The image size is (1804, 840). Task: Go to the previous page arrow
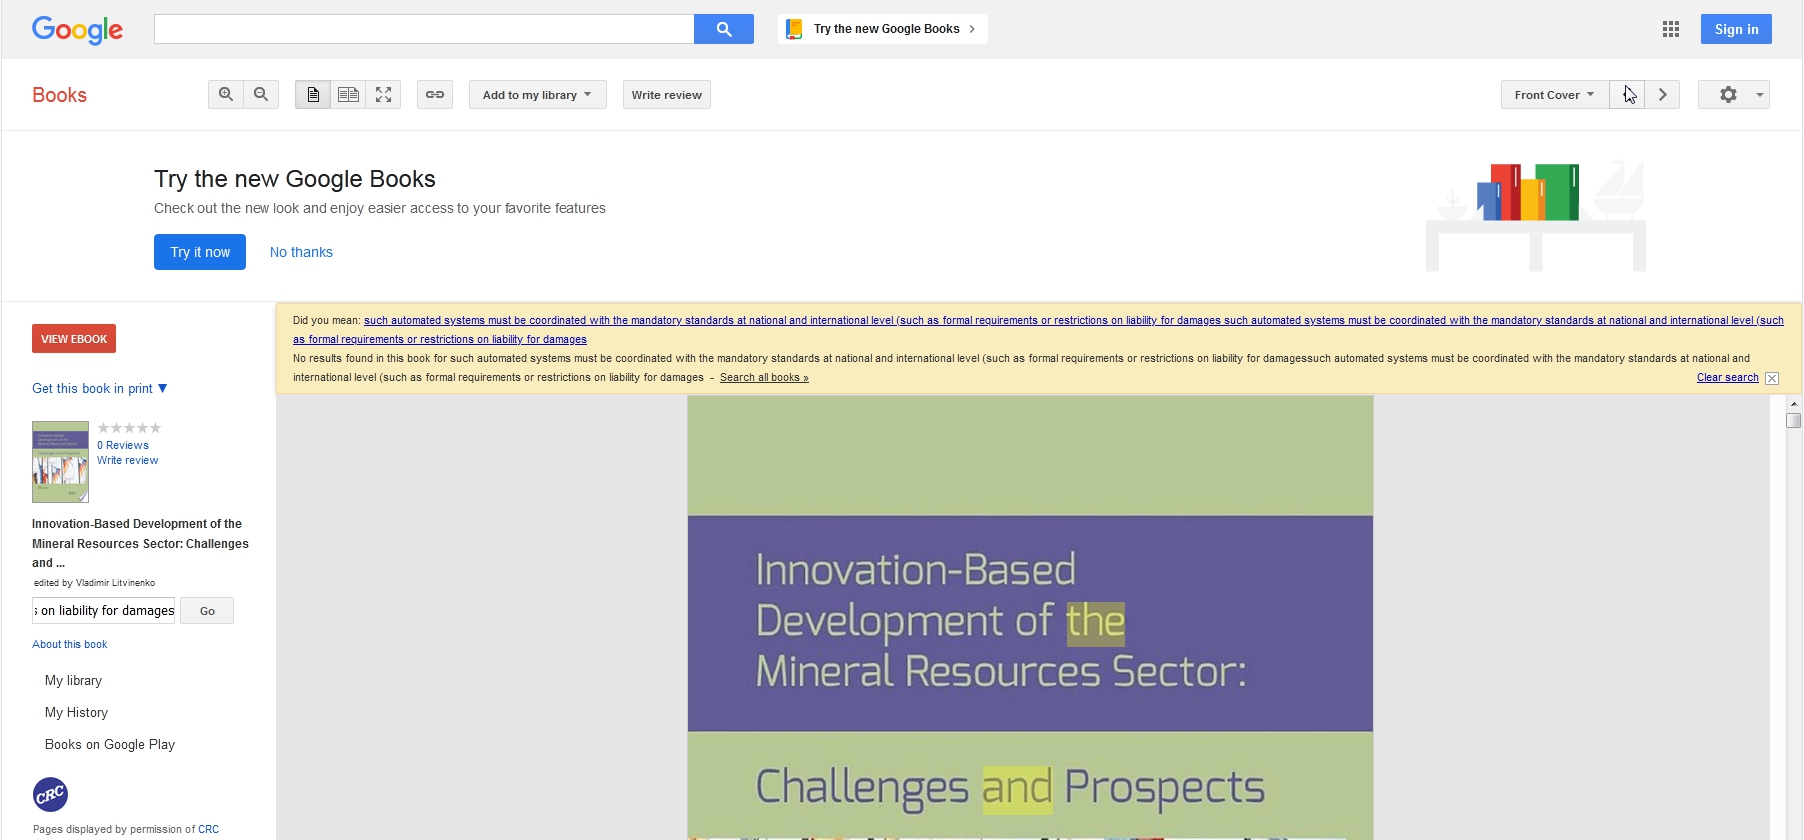click(1627, 94)
